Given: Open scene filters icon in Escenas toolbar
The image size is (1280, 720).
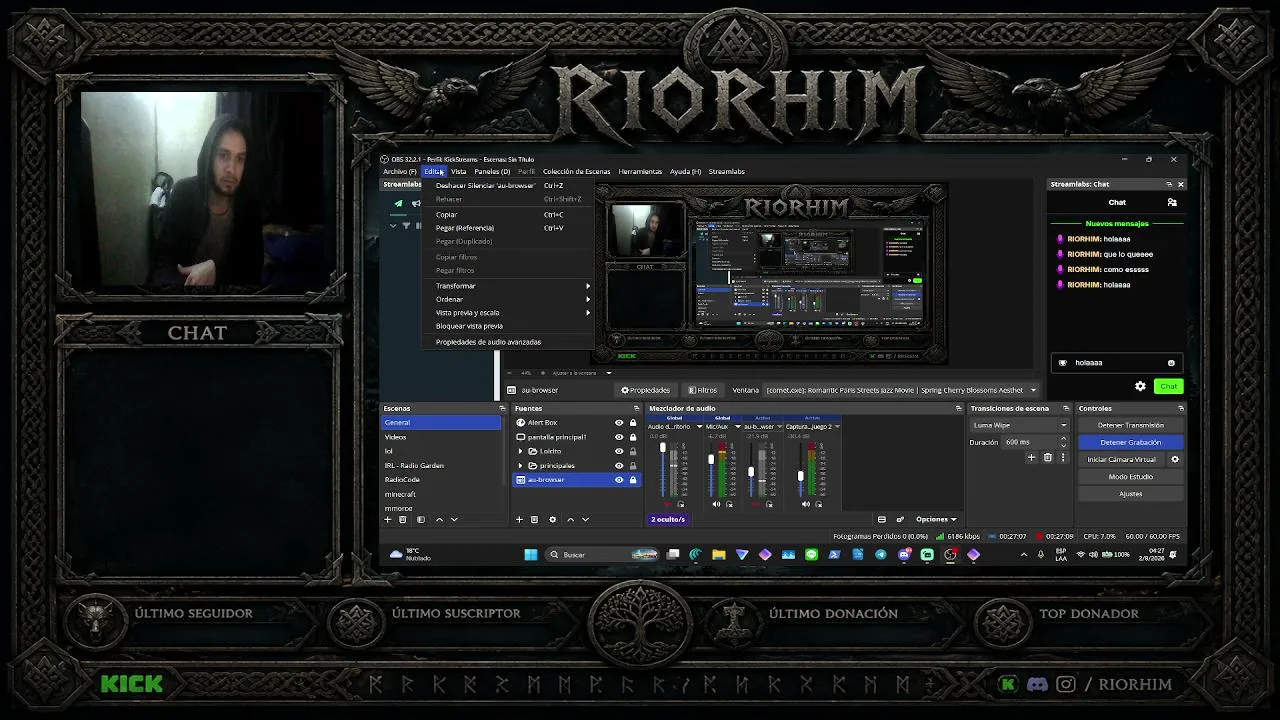Looking at the screenshot, I should pyautogui.click(x=421, y=520).
